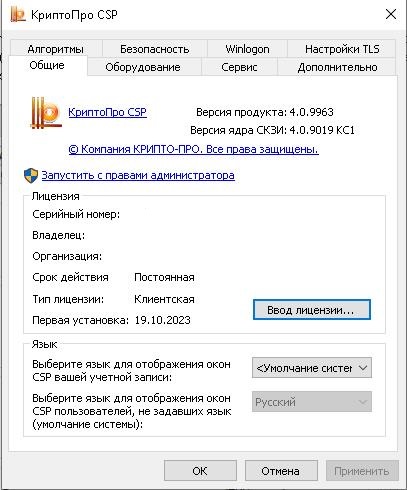Open the Компания КРИПТО-ПРО copyright link

[193, 149]
